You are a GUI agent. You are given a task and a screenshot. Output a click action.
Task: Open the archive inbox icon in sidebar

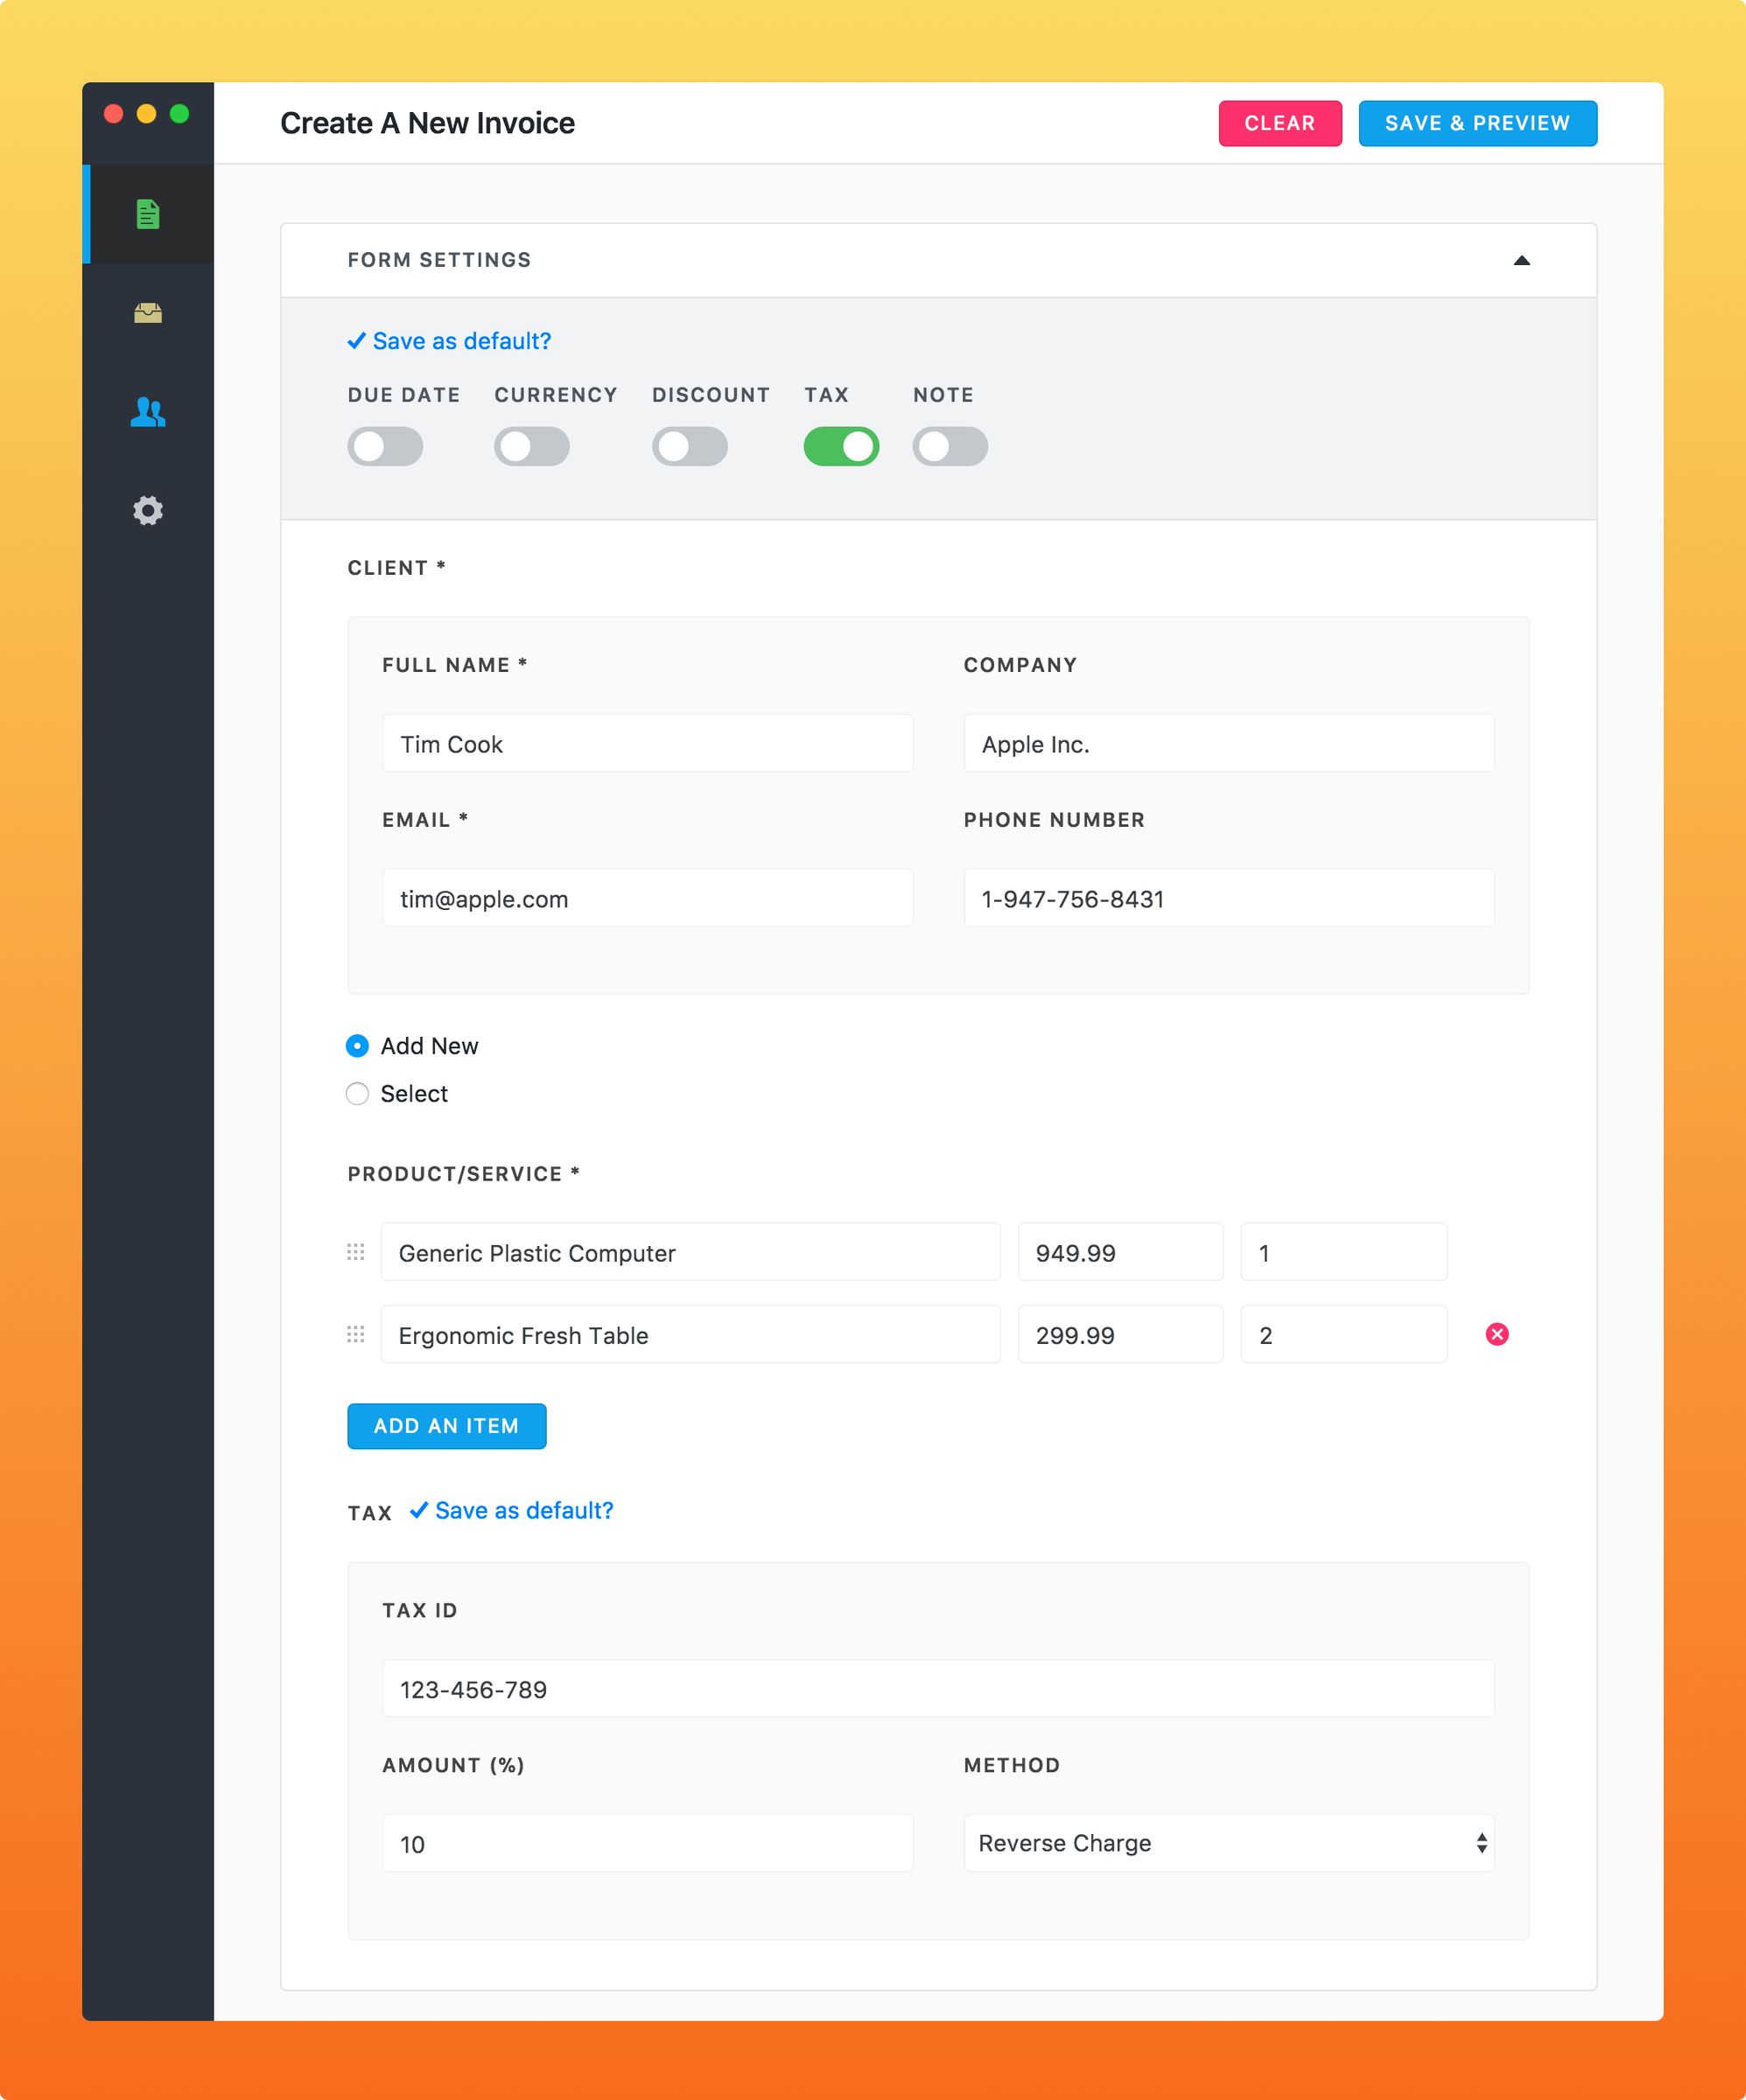(x=148, y=312)
